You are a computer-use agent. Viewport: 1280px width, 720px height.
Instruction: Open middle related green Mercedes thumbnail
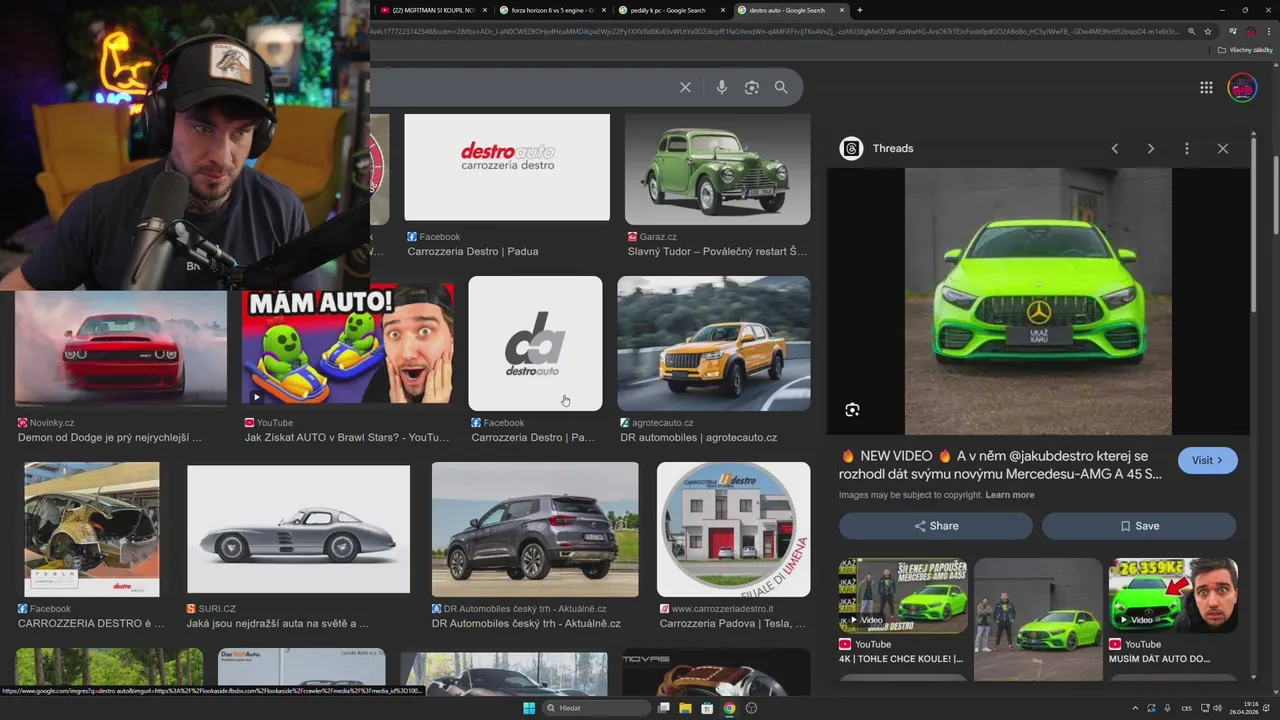point(1038,620)
